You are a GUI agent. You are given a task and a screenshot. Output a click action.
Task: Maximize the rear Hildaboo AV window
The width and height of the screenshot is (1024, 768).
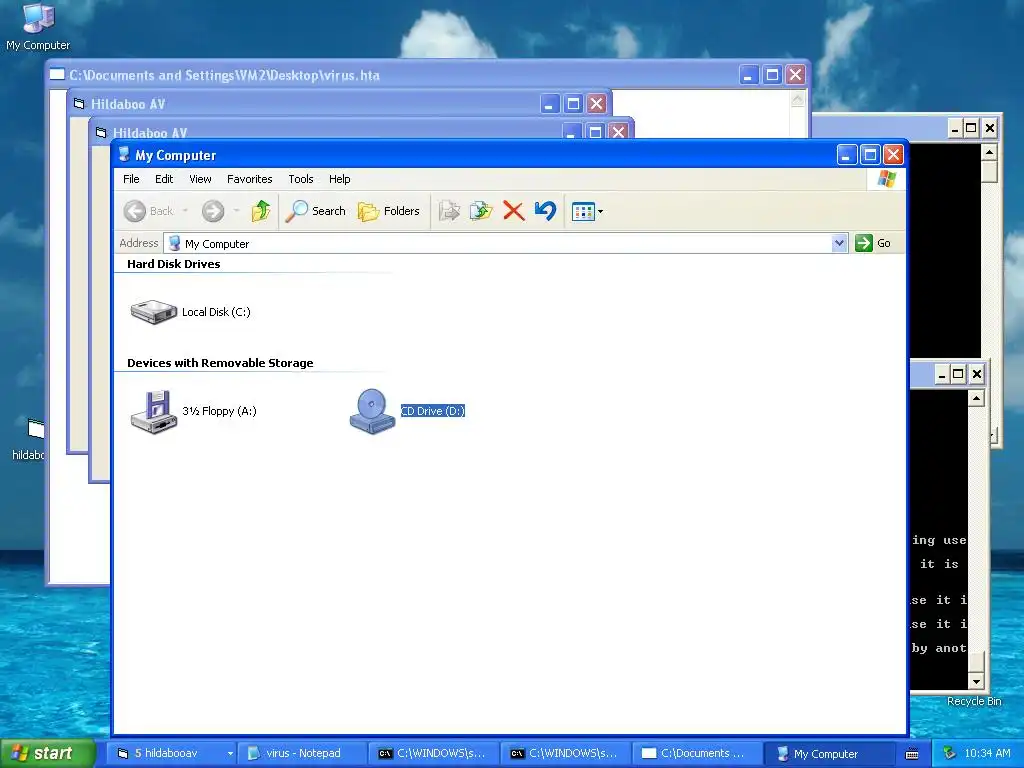coord(573,104)
